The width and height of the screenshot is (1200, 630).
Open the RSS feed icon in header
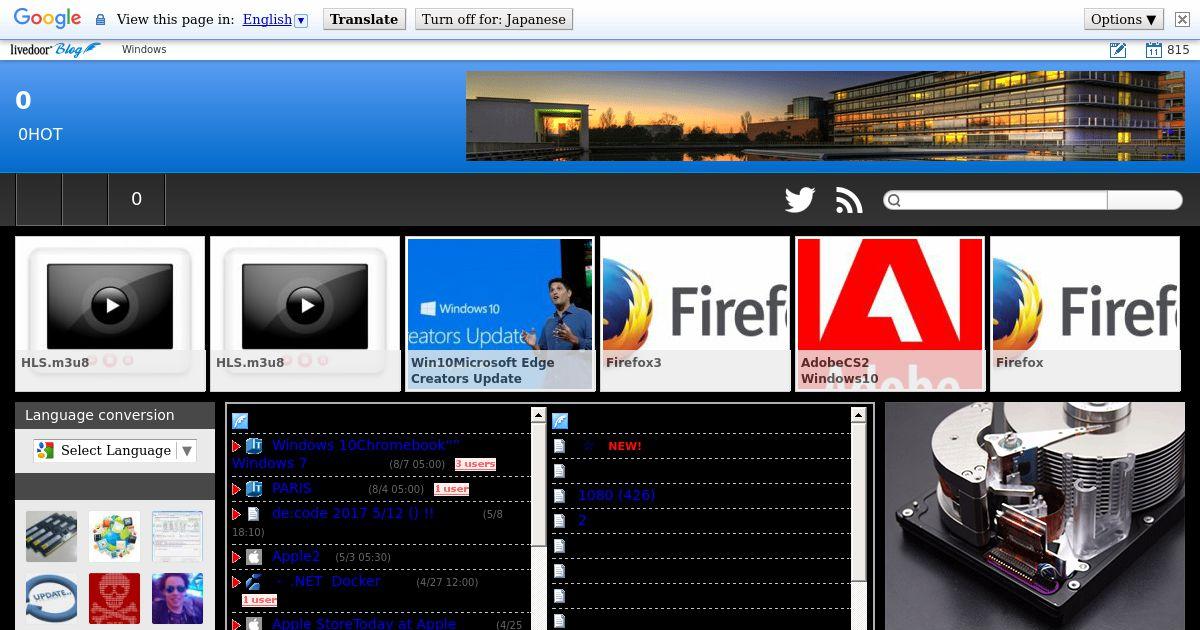click(849, 200)
